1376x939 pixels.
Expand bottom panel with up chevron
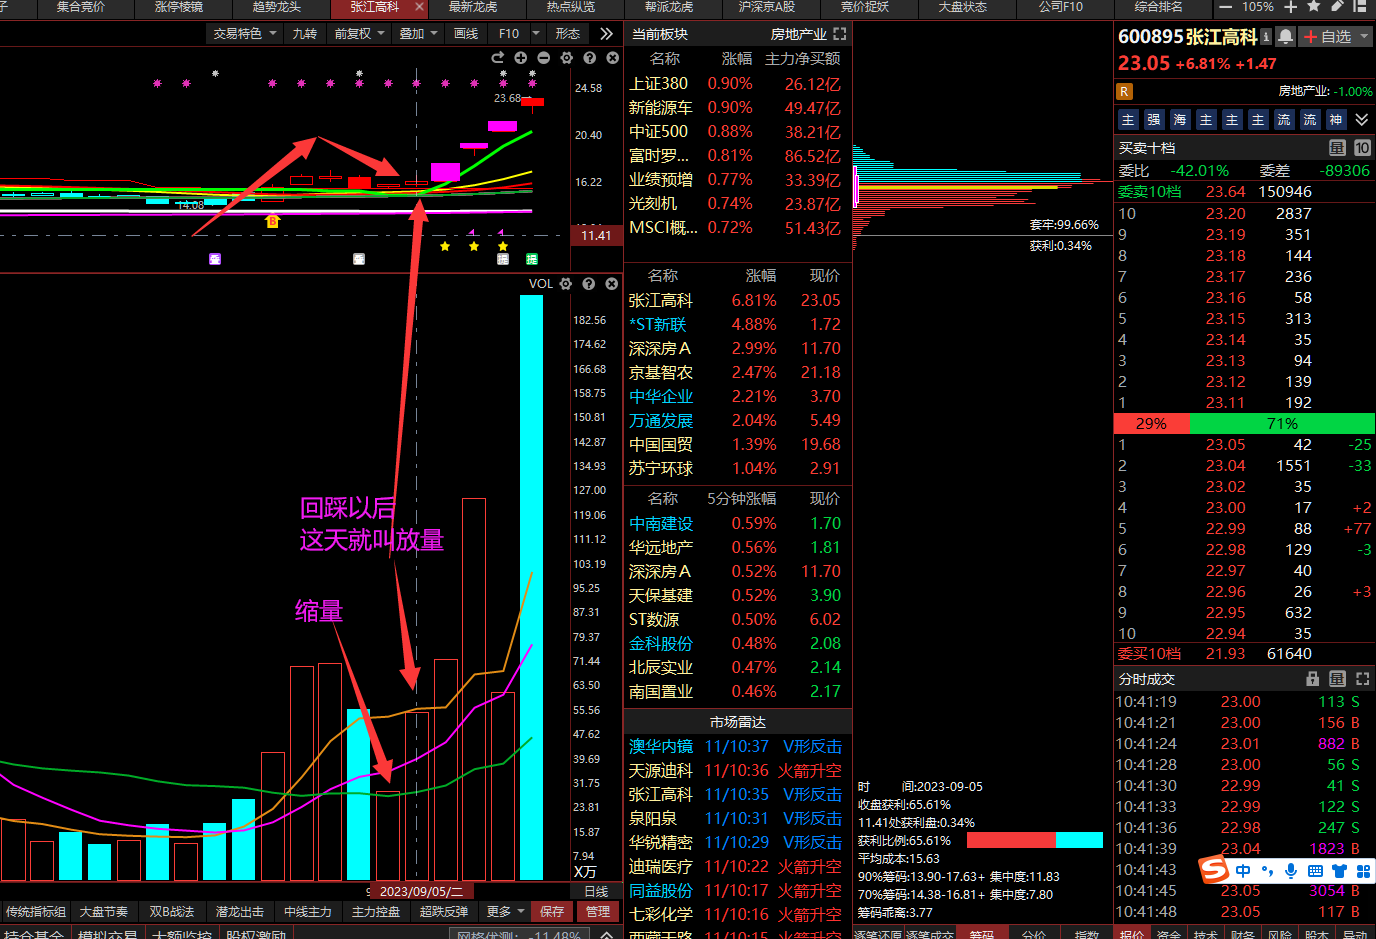606,934
